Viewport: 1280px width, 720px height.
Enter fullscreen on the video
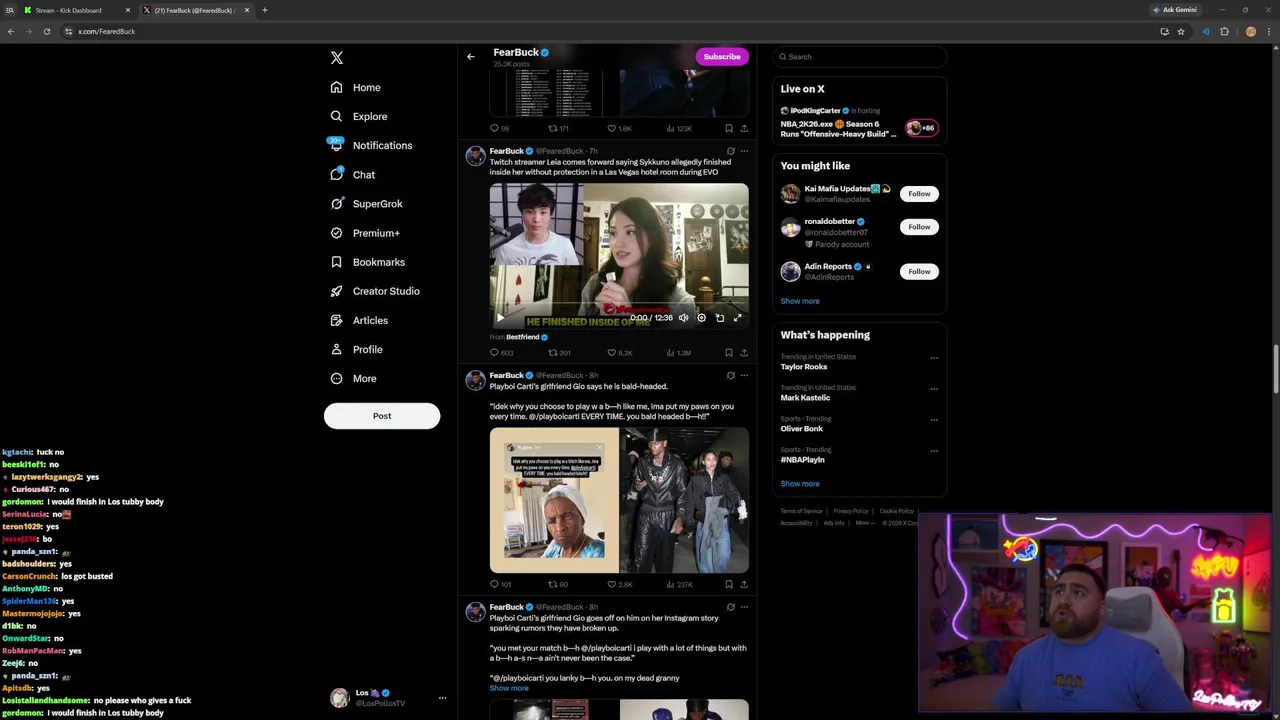tap(737, 318)
